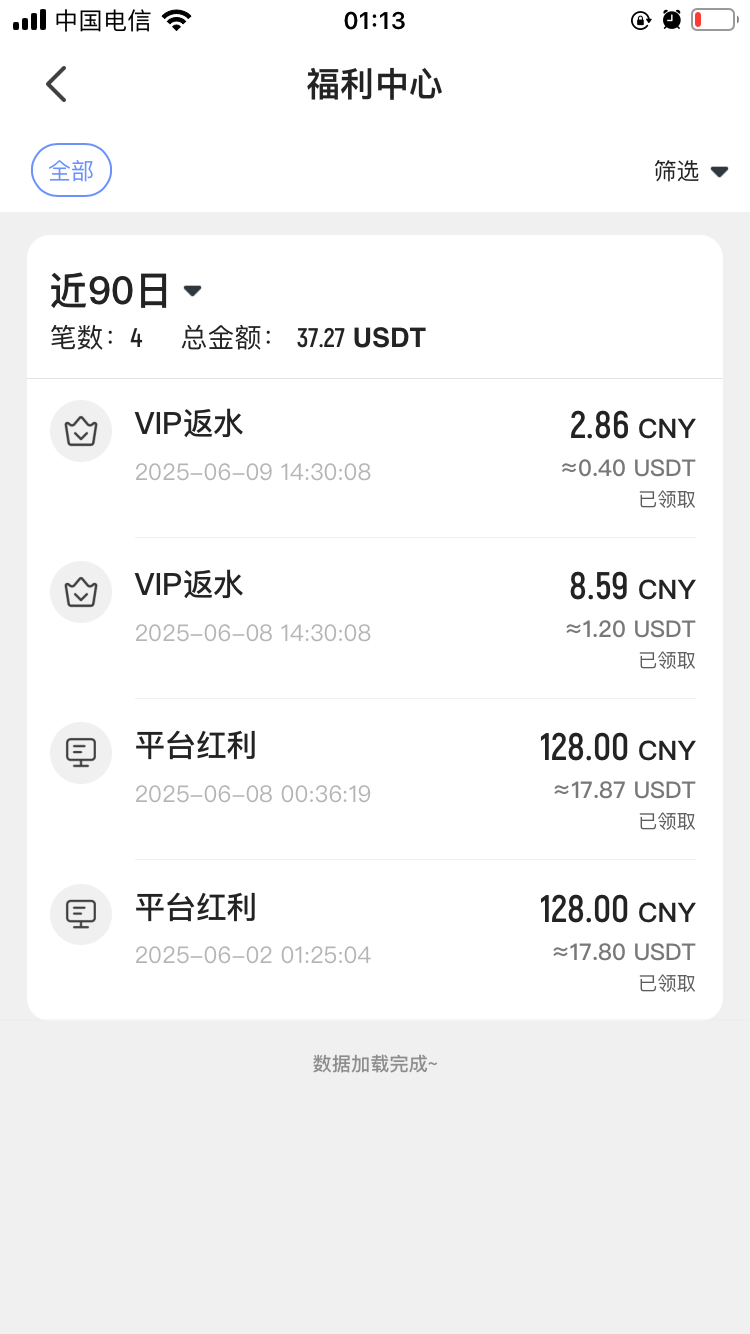
Task: Tap the crown icon for 2025-06-08 VIP返水
Action: pos(80,592)
